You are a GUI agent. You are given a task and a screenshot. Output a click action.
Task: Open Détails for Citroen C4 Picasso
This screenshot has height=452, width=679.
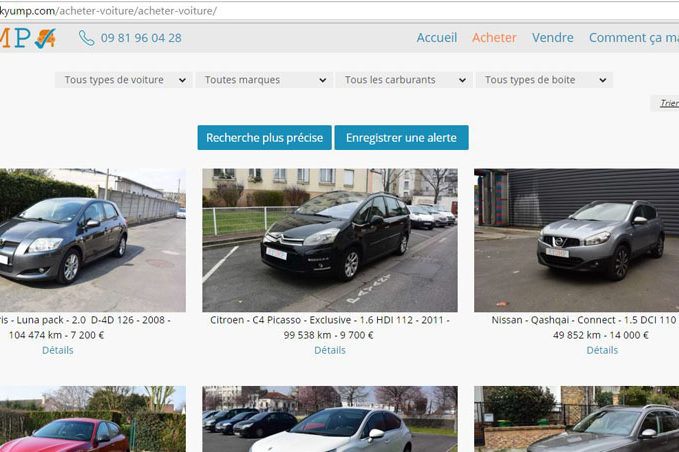coord(330,350)
